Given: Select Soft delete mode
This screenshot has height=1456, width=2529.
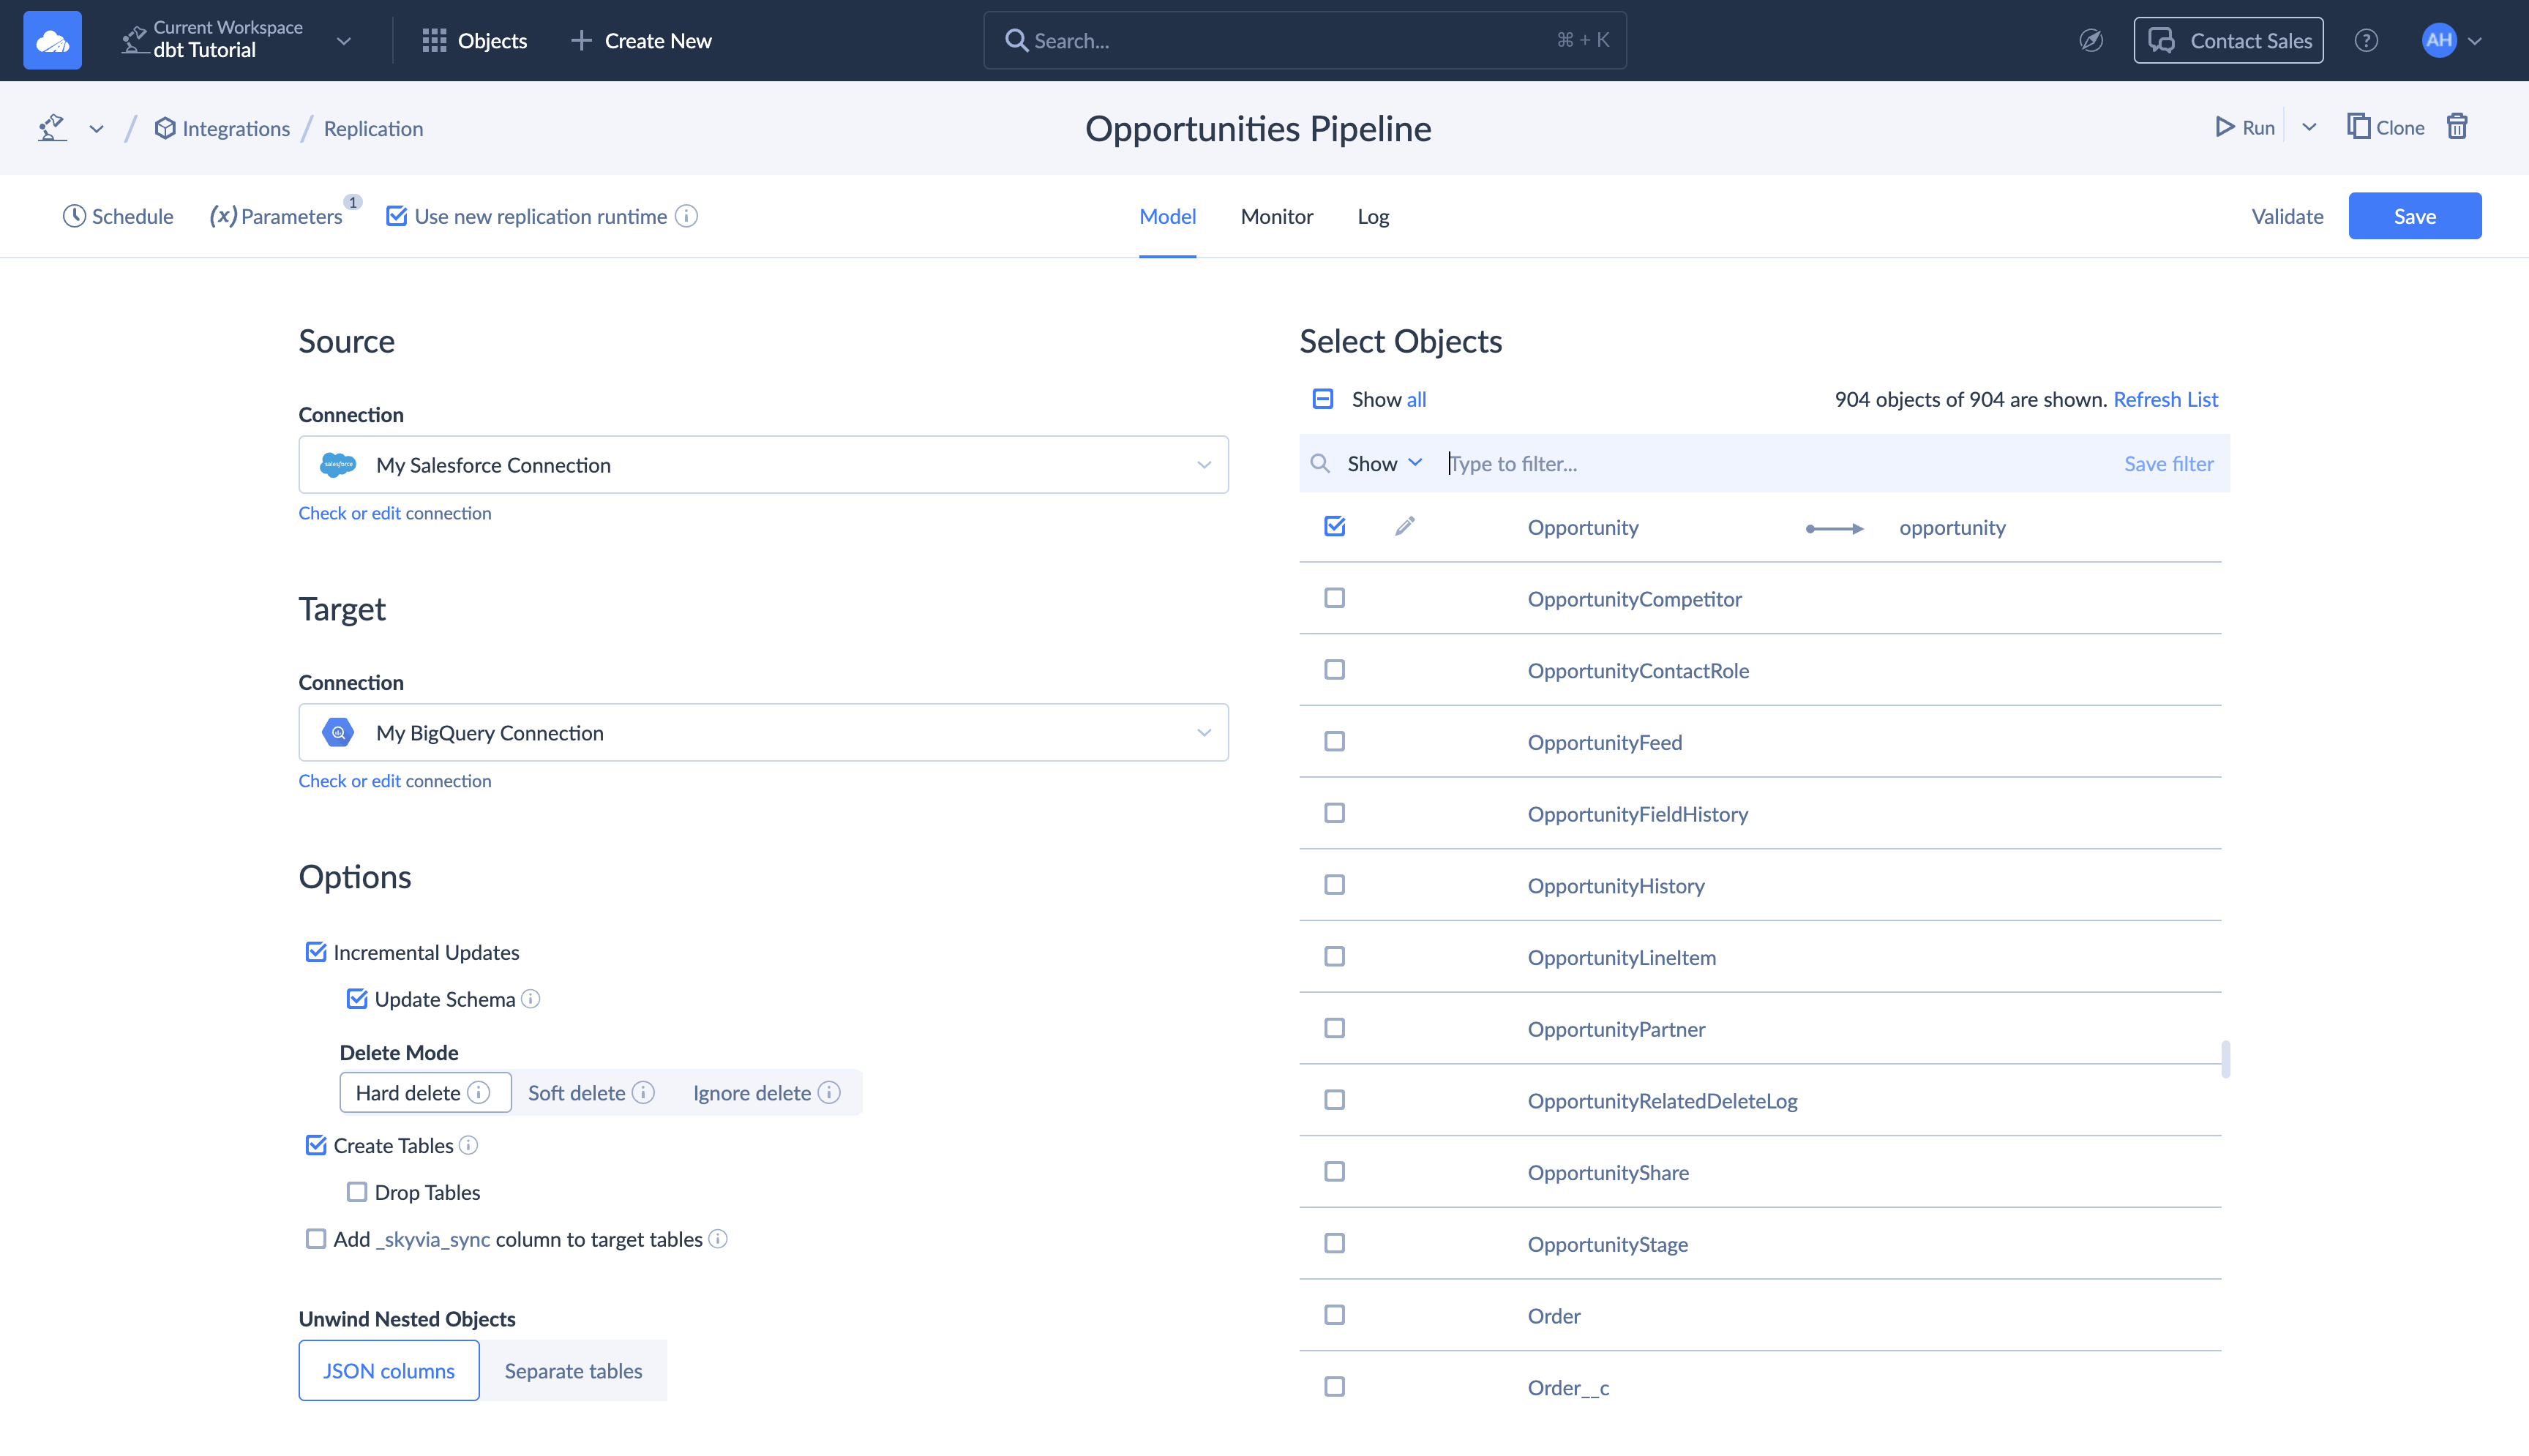Looking at the screenshot, I should tap(591, 1092).
